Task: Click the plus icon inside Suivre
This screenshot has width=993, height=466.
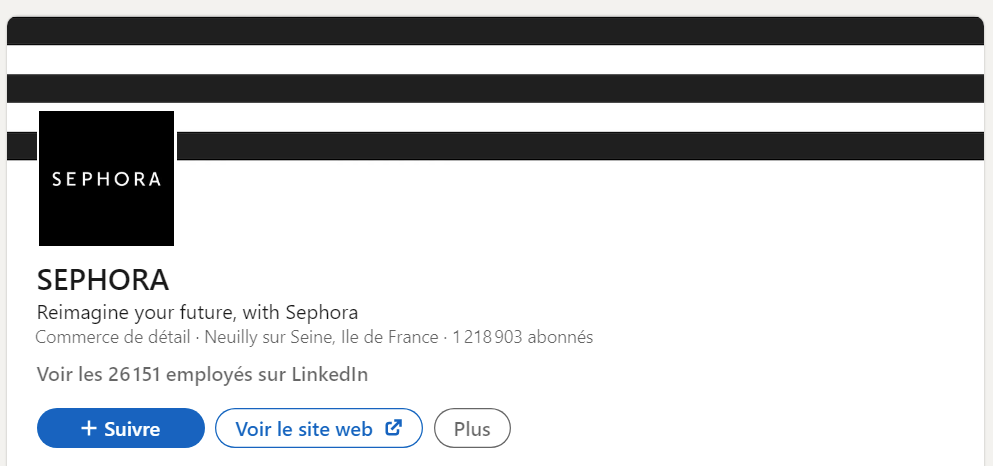Action: 89,429
